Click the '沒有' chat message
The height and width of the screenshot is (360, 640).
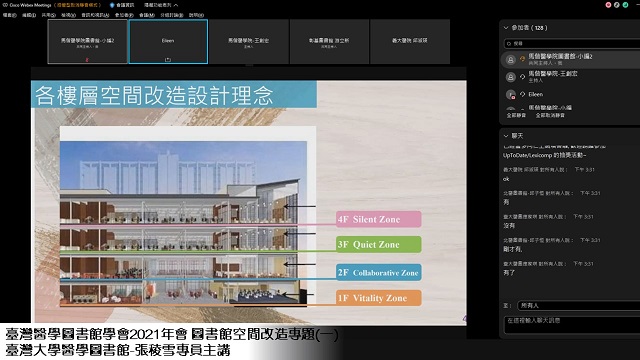[509, 225]
